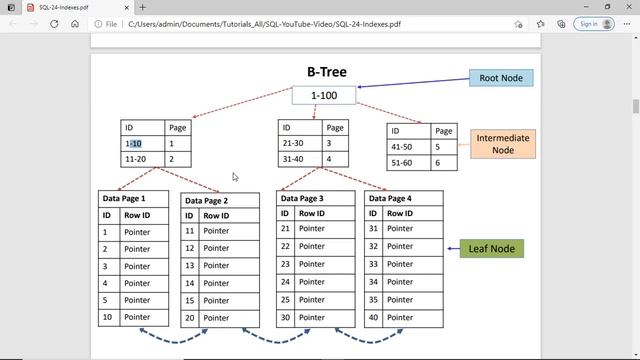Click the address bar file path

pyautogui.click(x=264, y=24)
